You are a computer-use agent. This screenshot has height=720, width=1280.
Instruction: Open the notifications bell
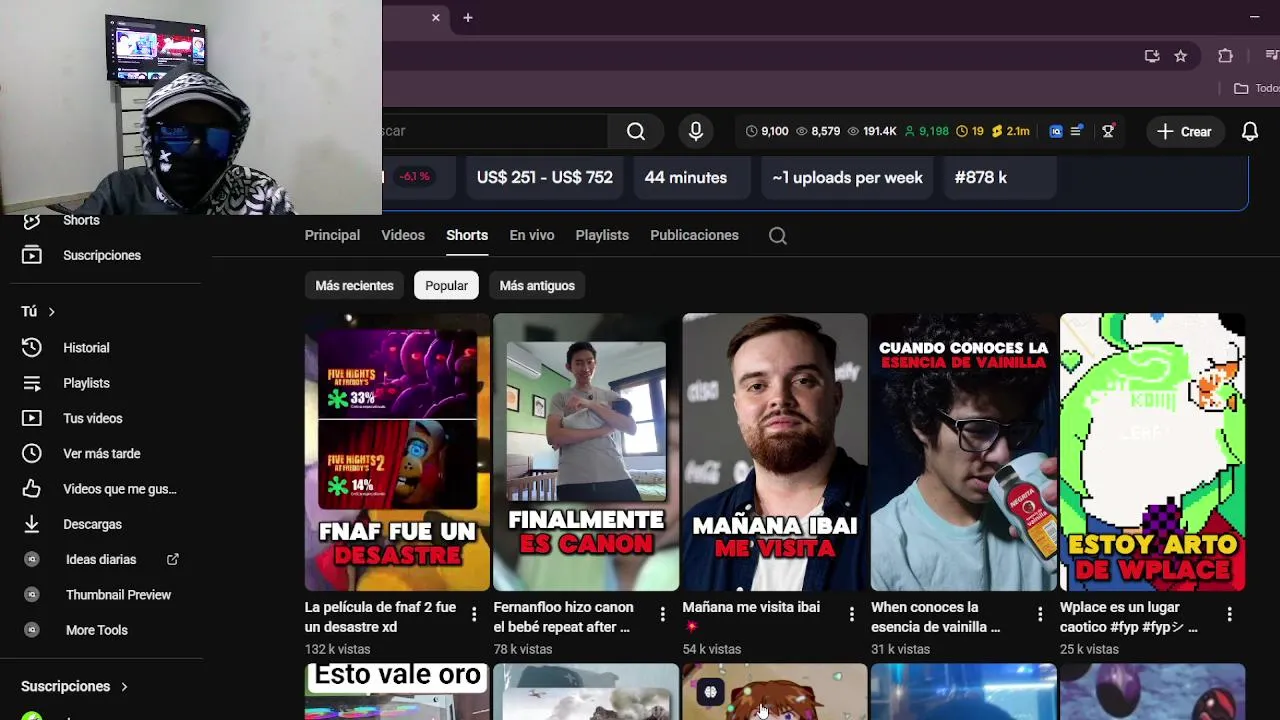(1250, 131)
